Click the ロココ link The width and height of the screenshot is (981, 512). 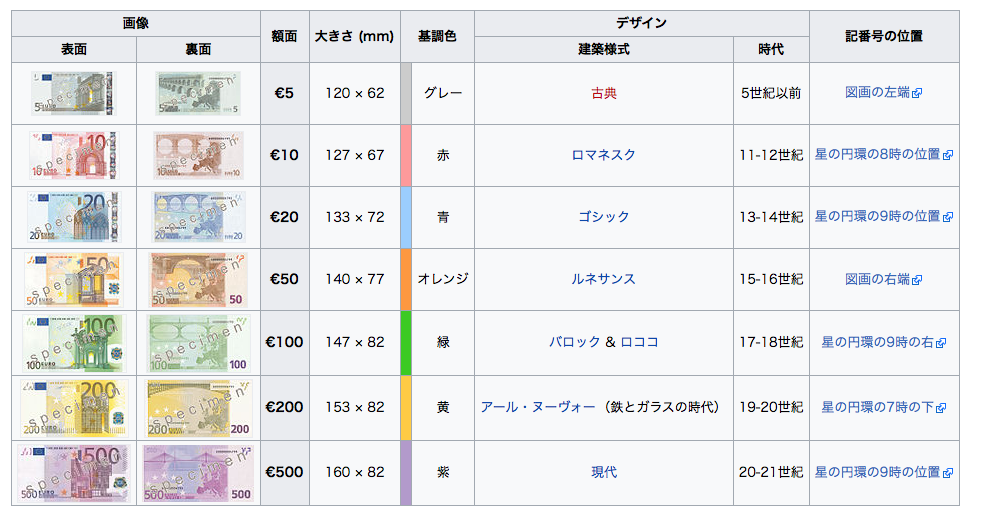[640, 342]
